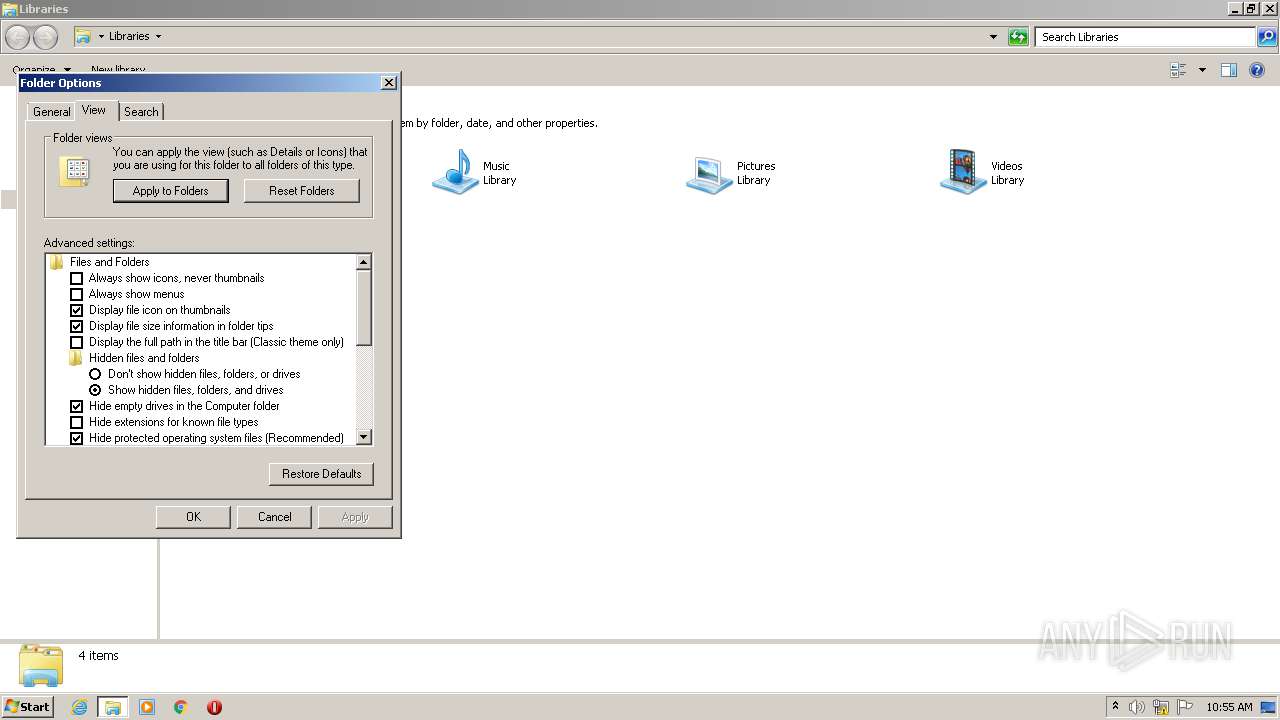1280x720 pixels.
Task: Click in the Search Libraries field
Action: (x=1145, y=37)
